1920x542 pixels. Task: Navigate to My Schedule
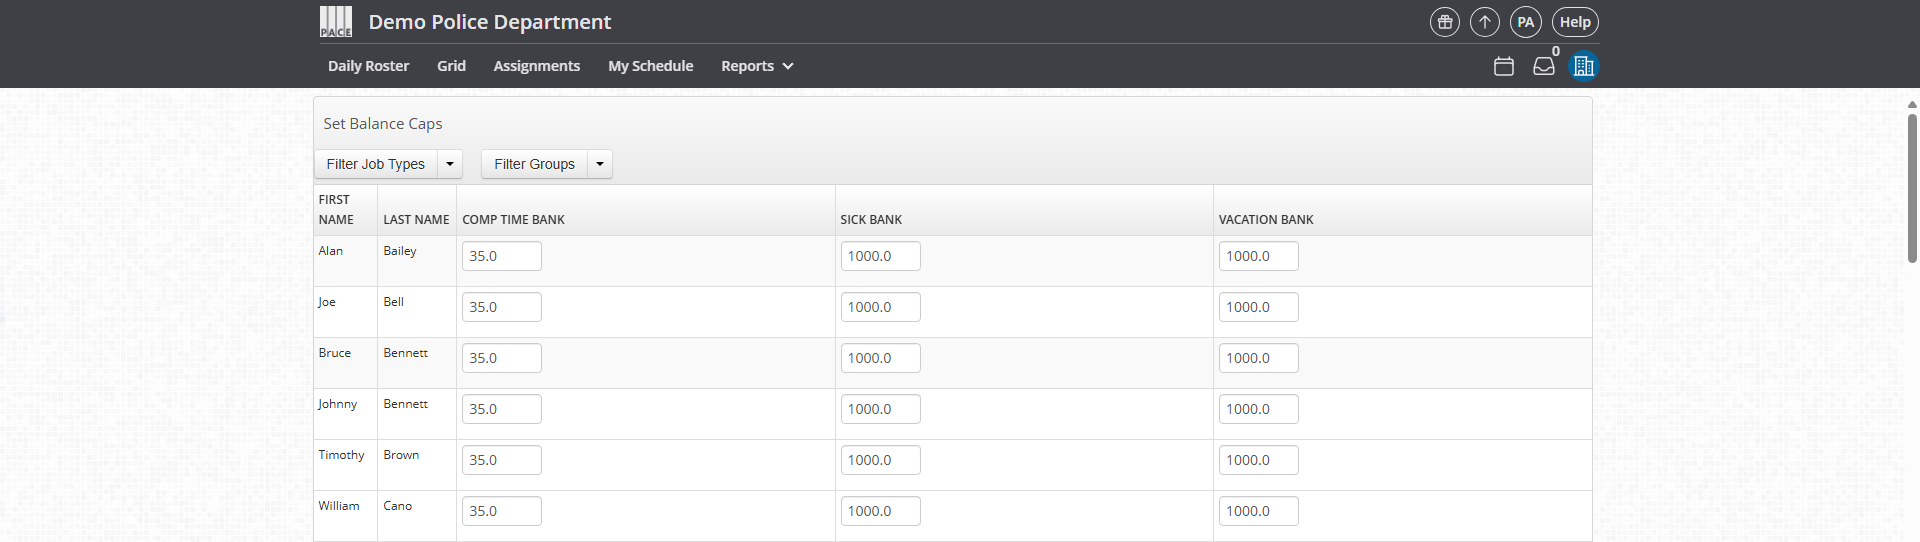(650, 66)
